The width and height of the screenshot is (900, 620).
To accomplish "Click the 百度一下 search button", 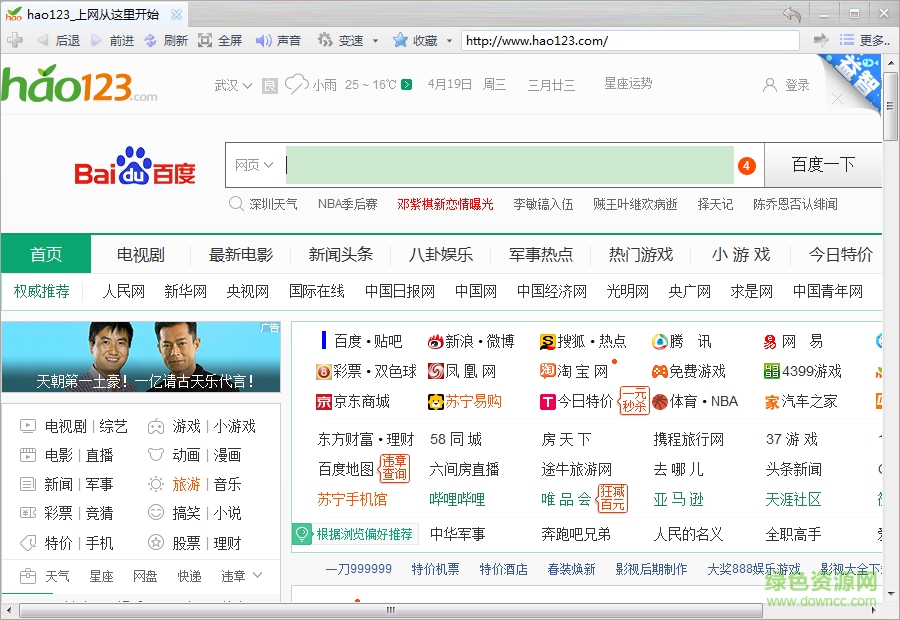I will (x=824, y=164).
